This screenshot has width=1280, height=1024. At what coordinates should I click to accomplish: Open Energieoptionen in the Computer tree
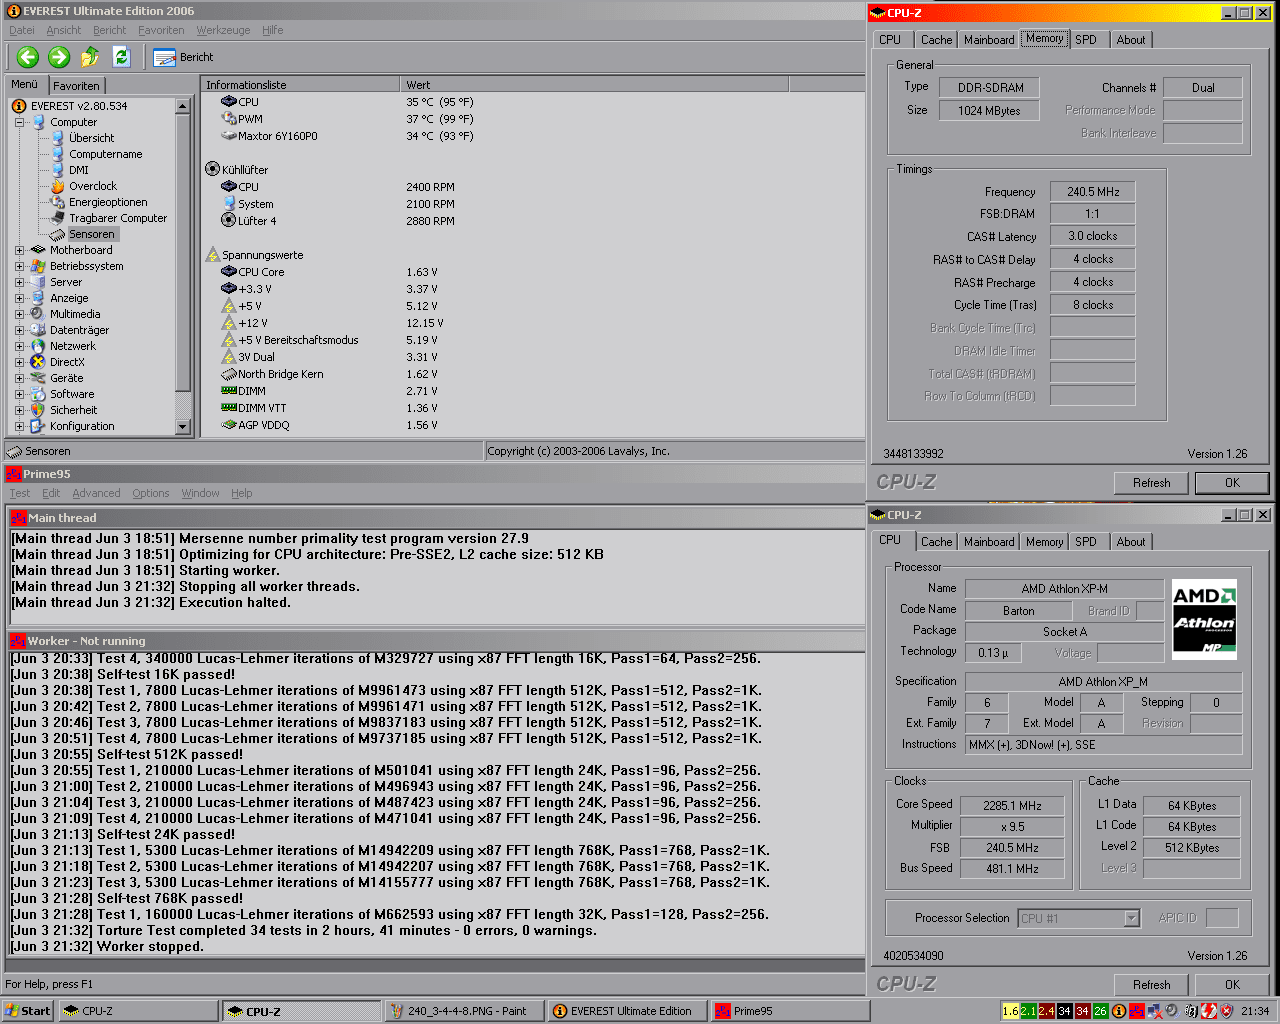(99, 202)
